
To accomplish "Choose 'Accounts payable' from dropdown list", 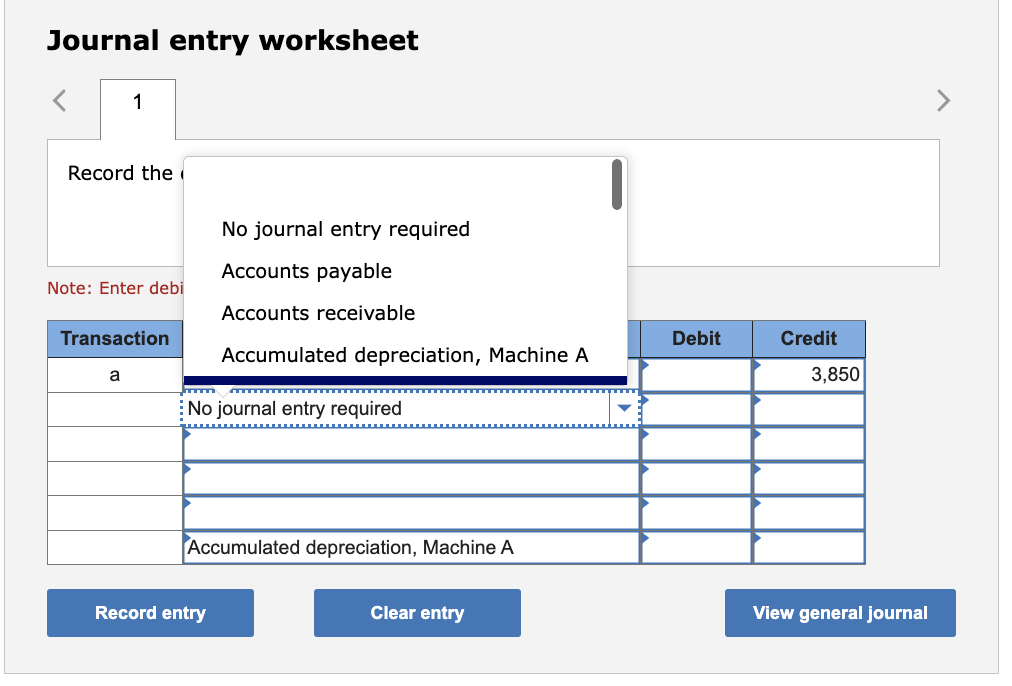I will click(307, 271).
